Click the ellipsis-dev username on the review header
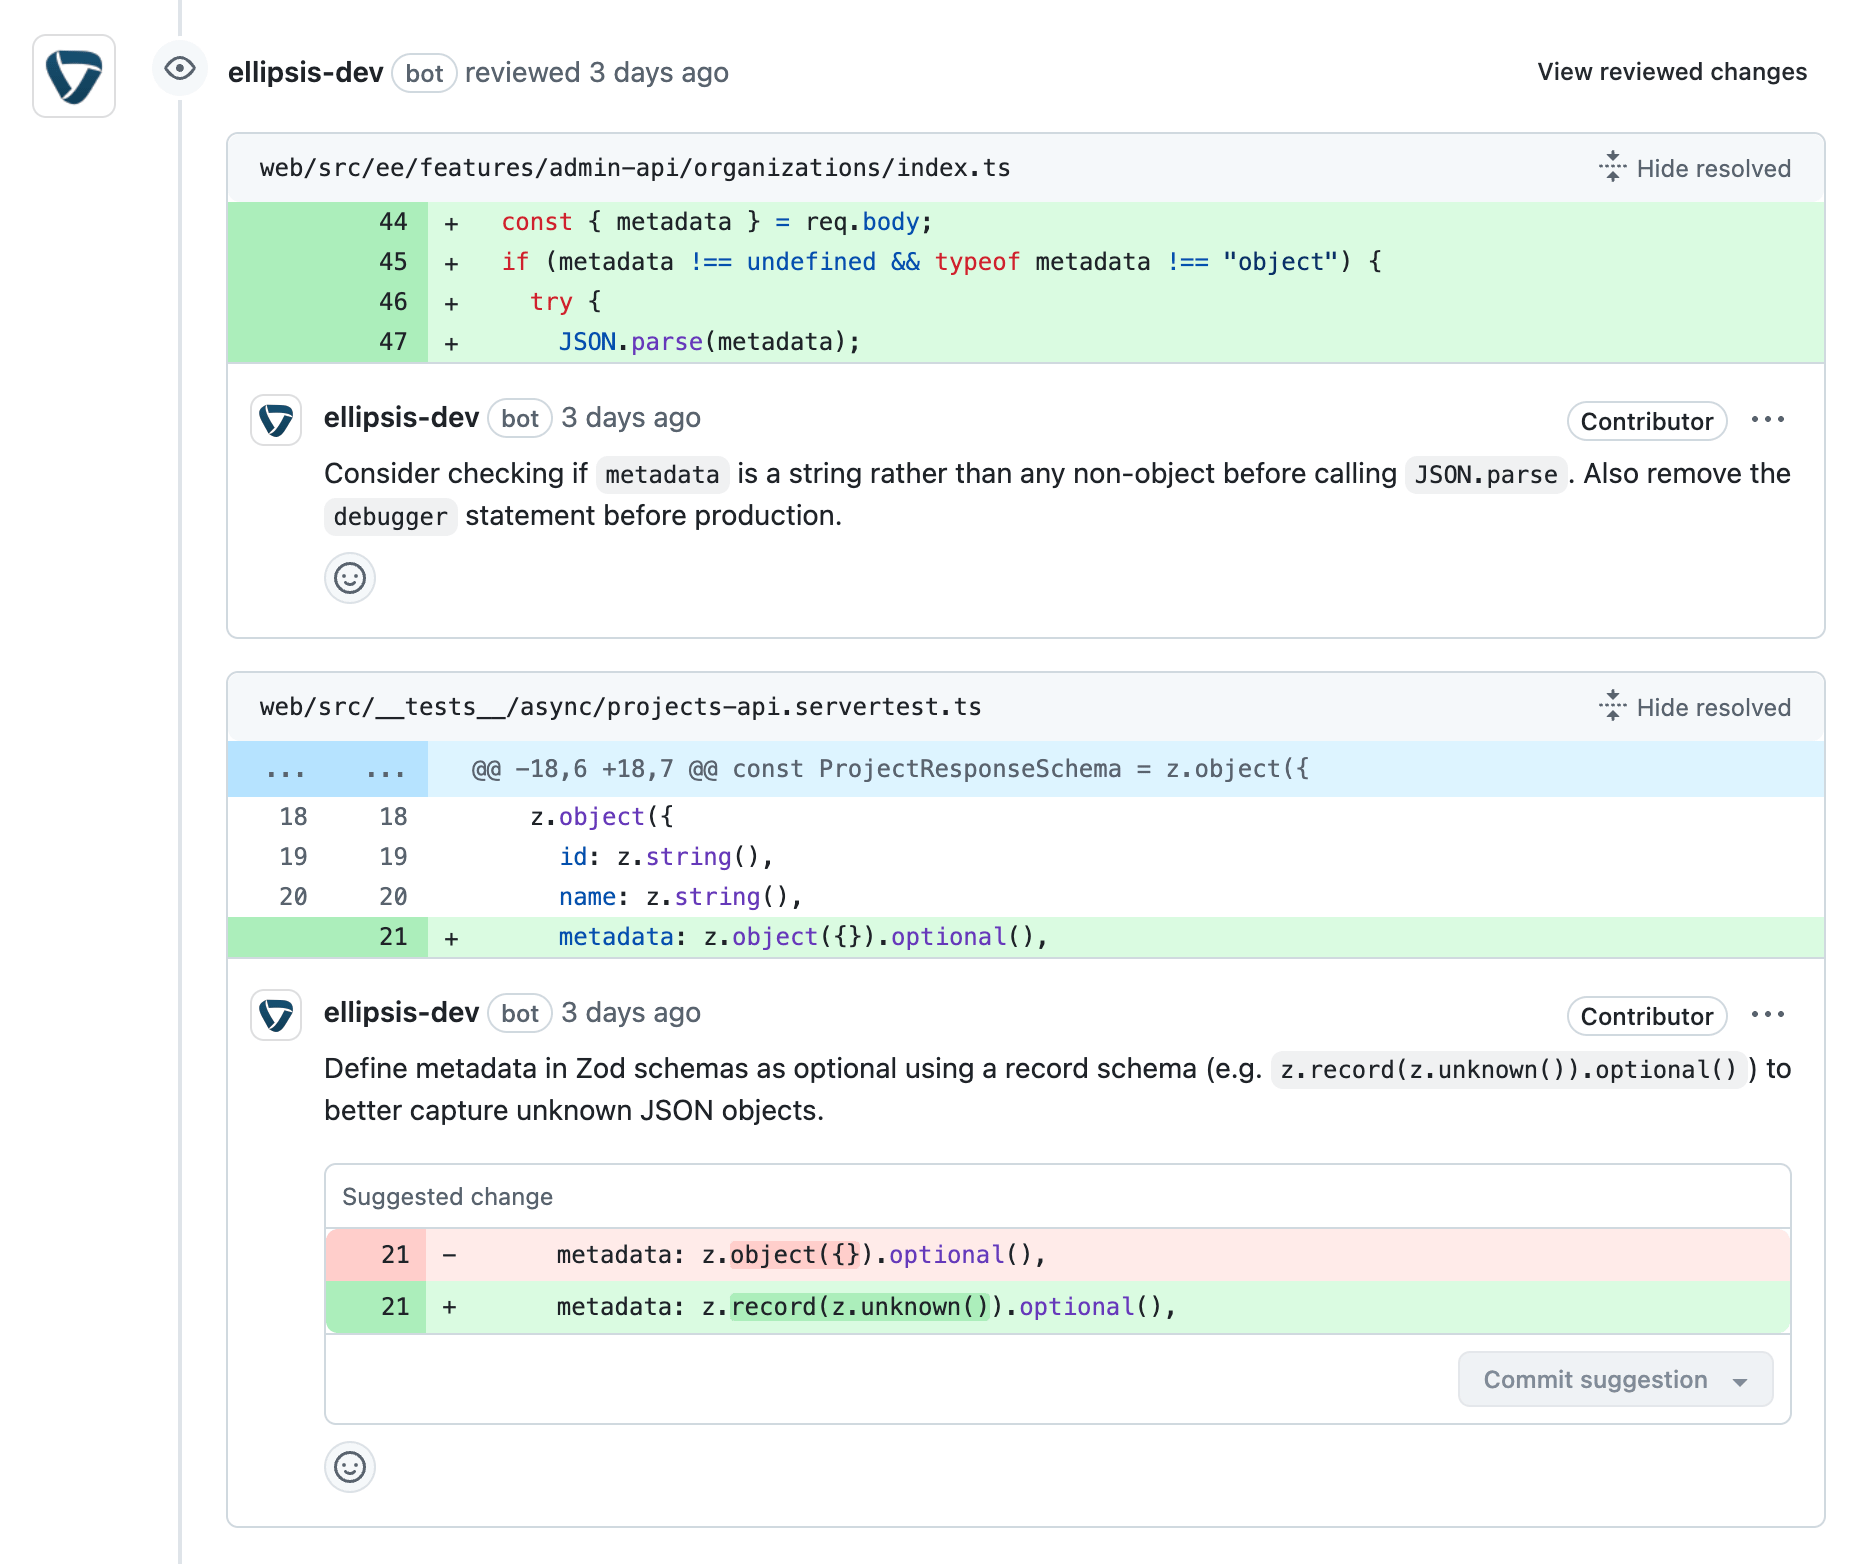The width and height of the screenshot is (1858, 1564). click(x=305, y=71)
